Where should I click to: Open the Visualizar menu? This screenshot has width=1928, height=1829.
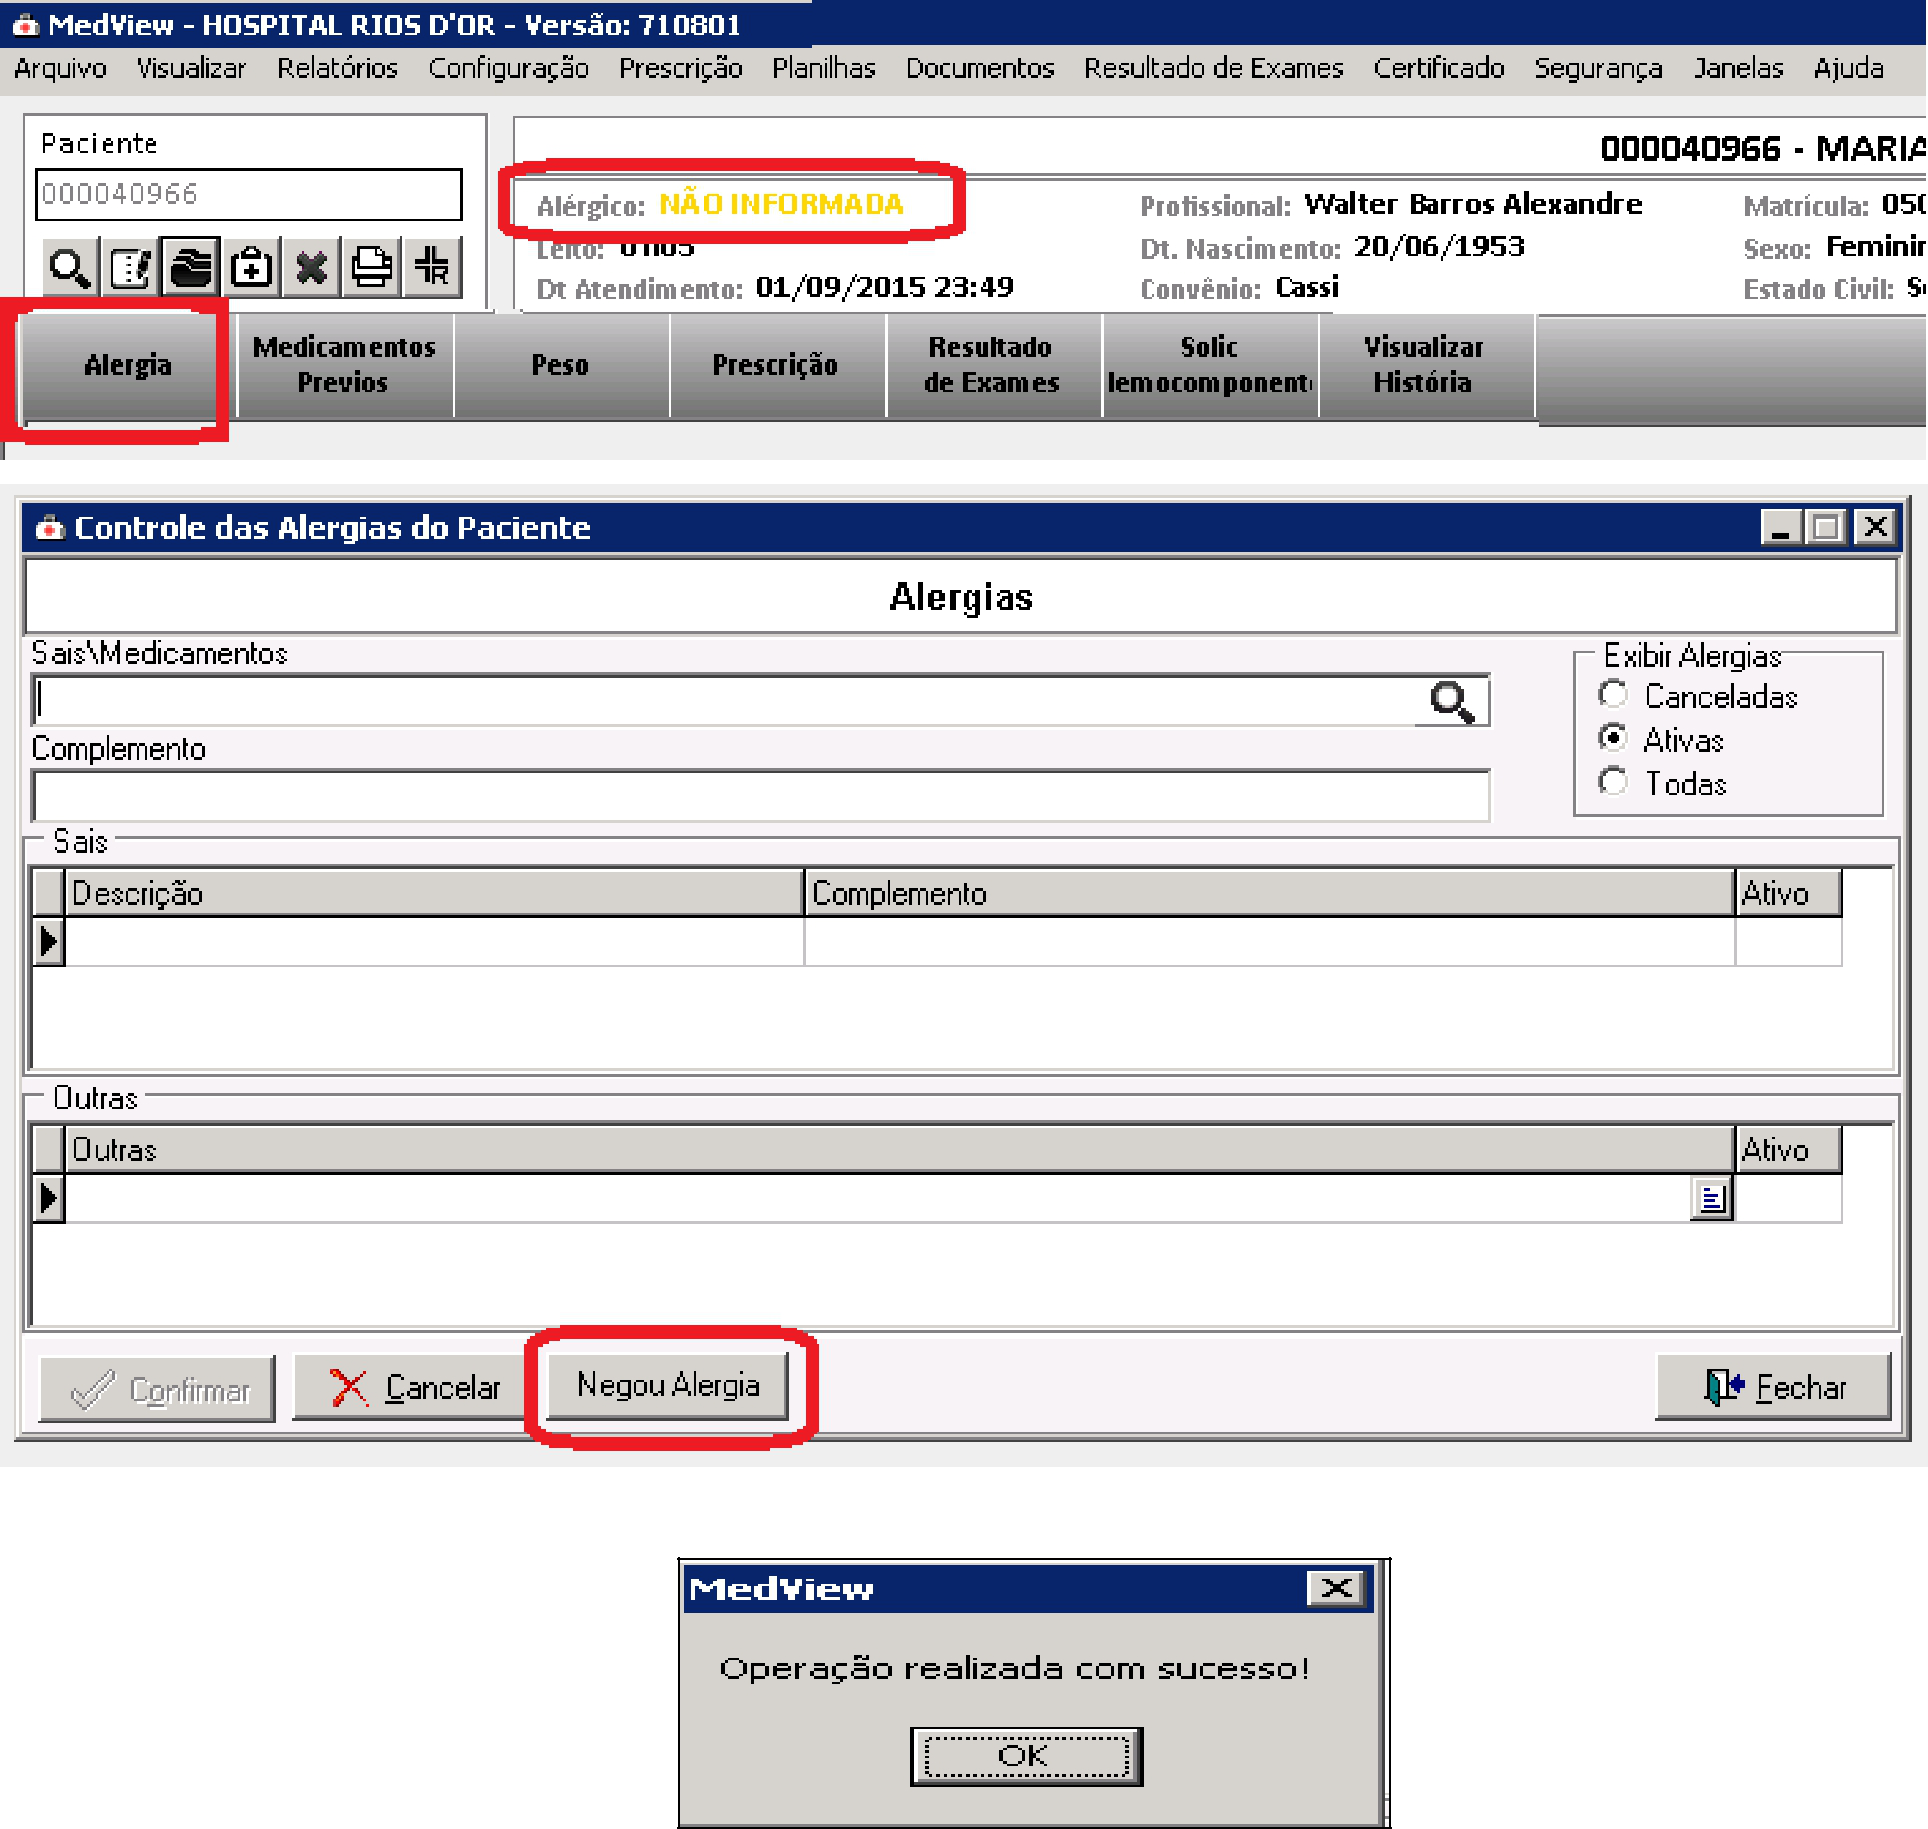[x=191, y=68]
